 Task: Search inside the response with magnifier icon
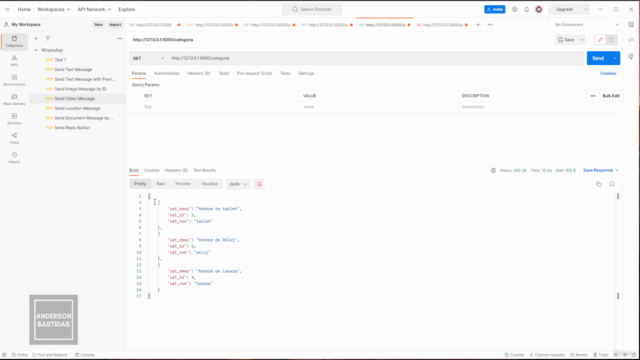click(x=612, y=184)
